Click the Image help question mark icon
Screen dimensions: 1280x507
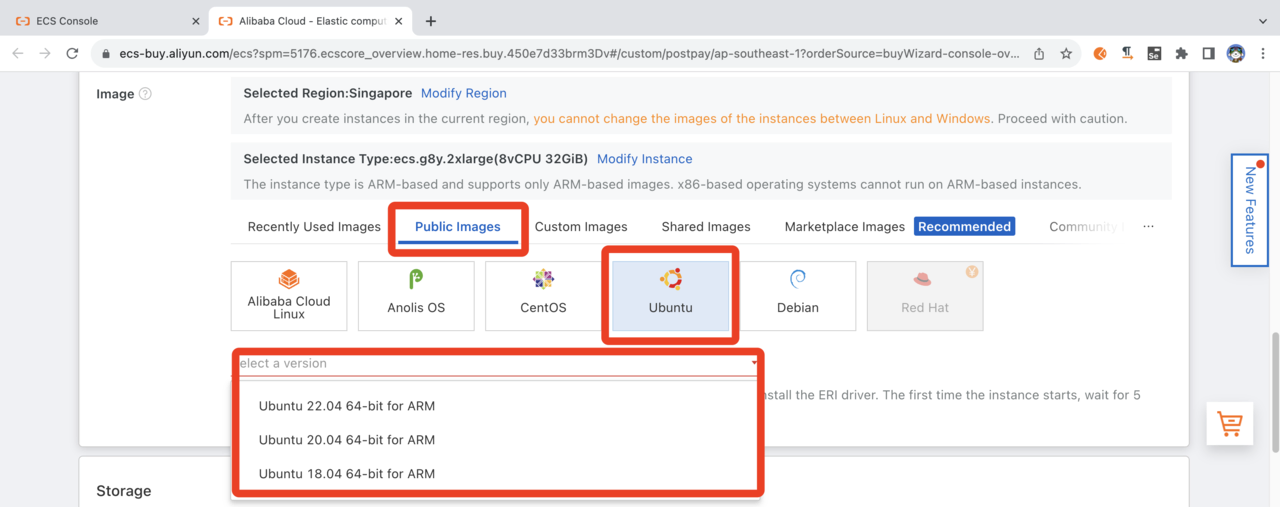pyautogui.click(x=145, y=94)
